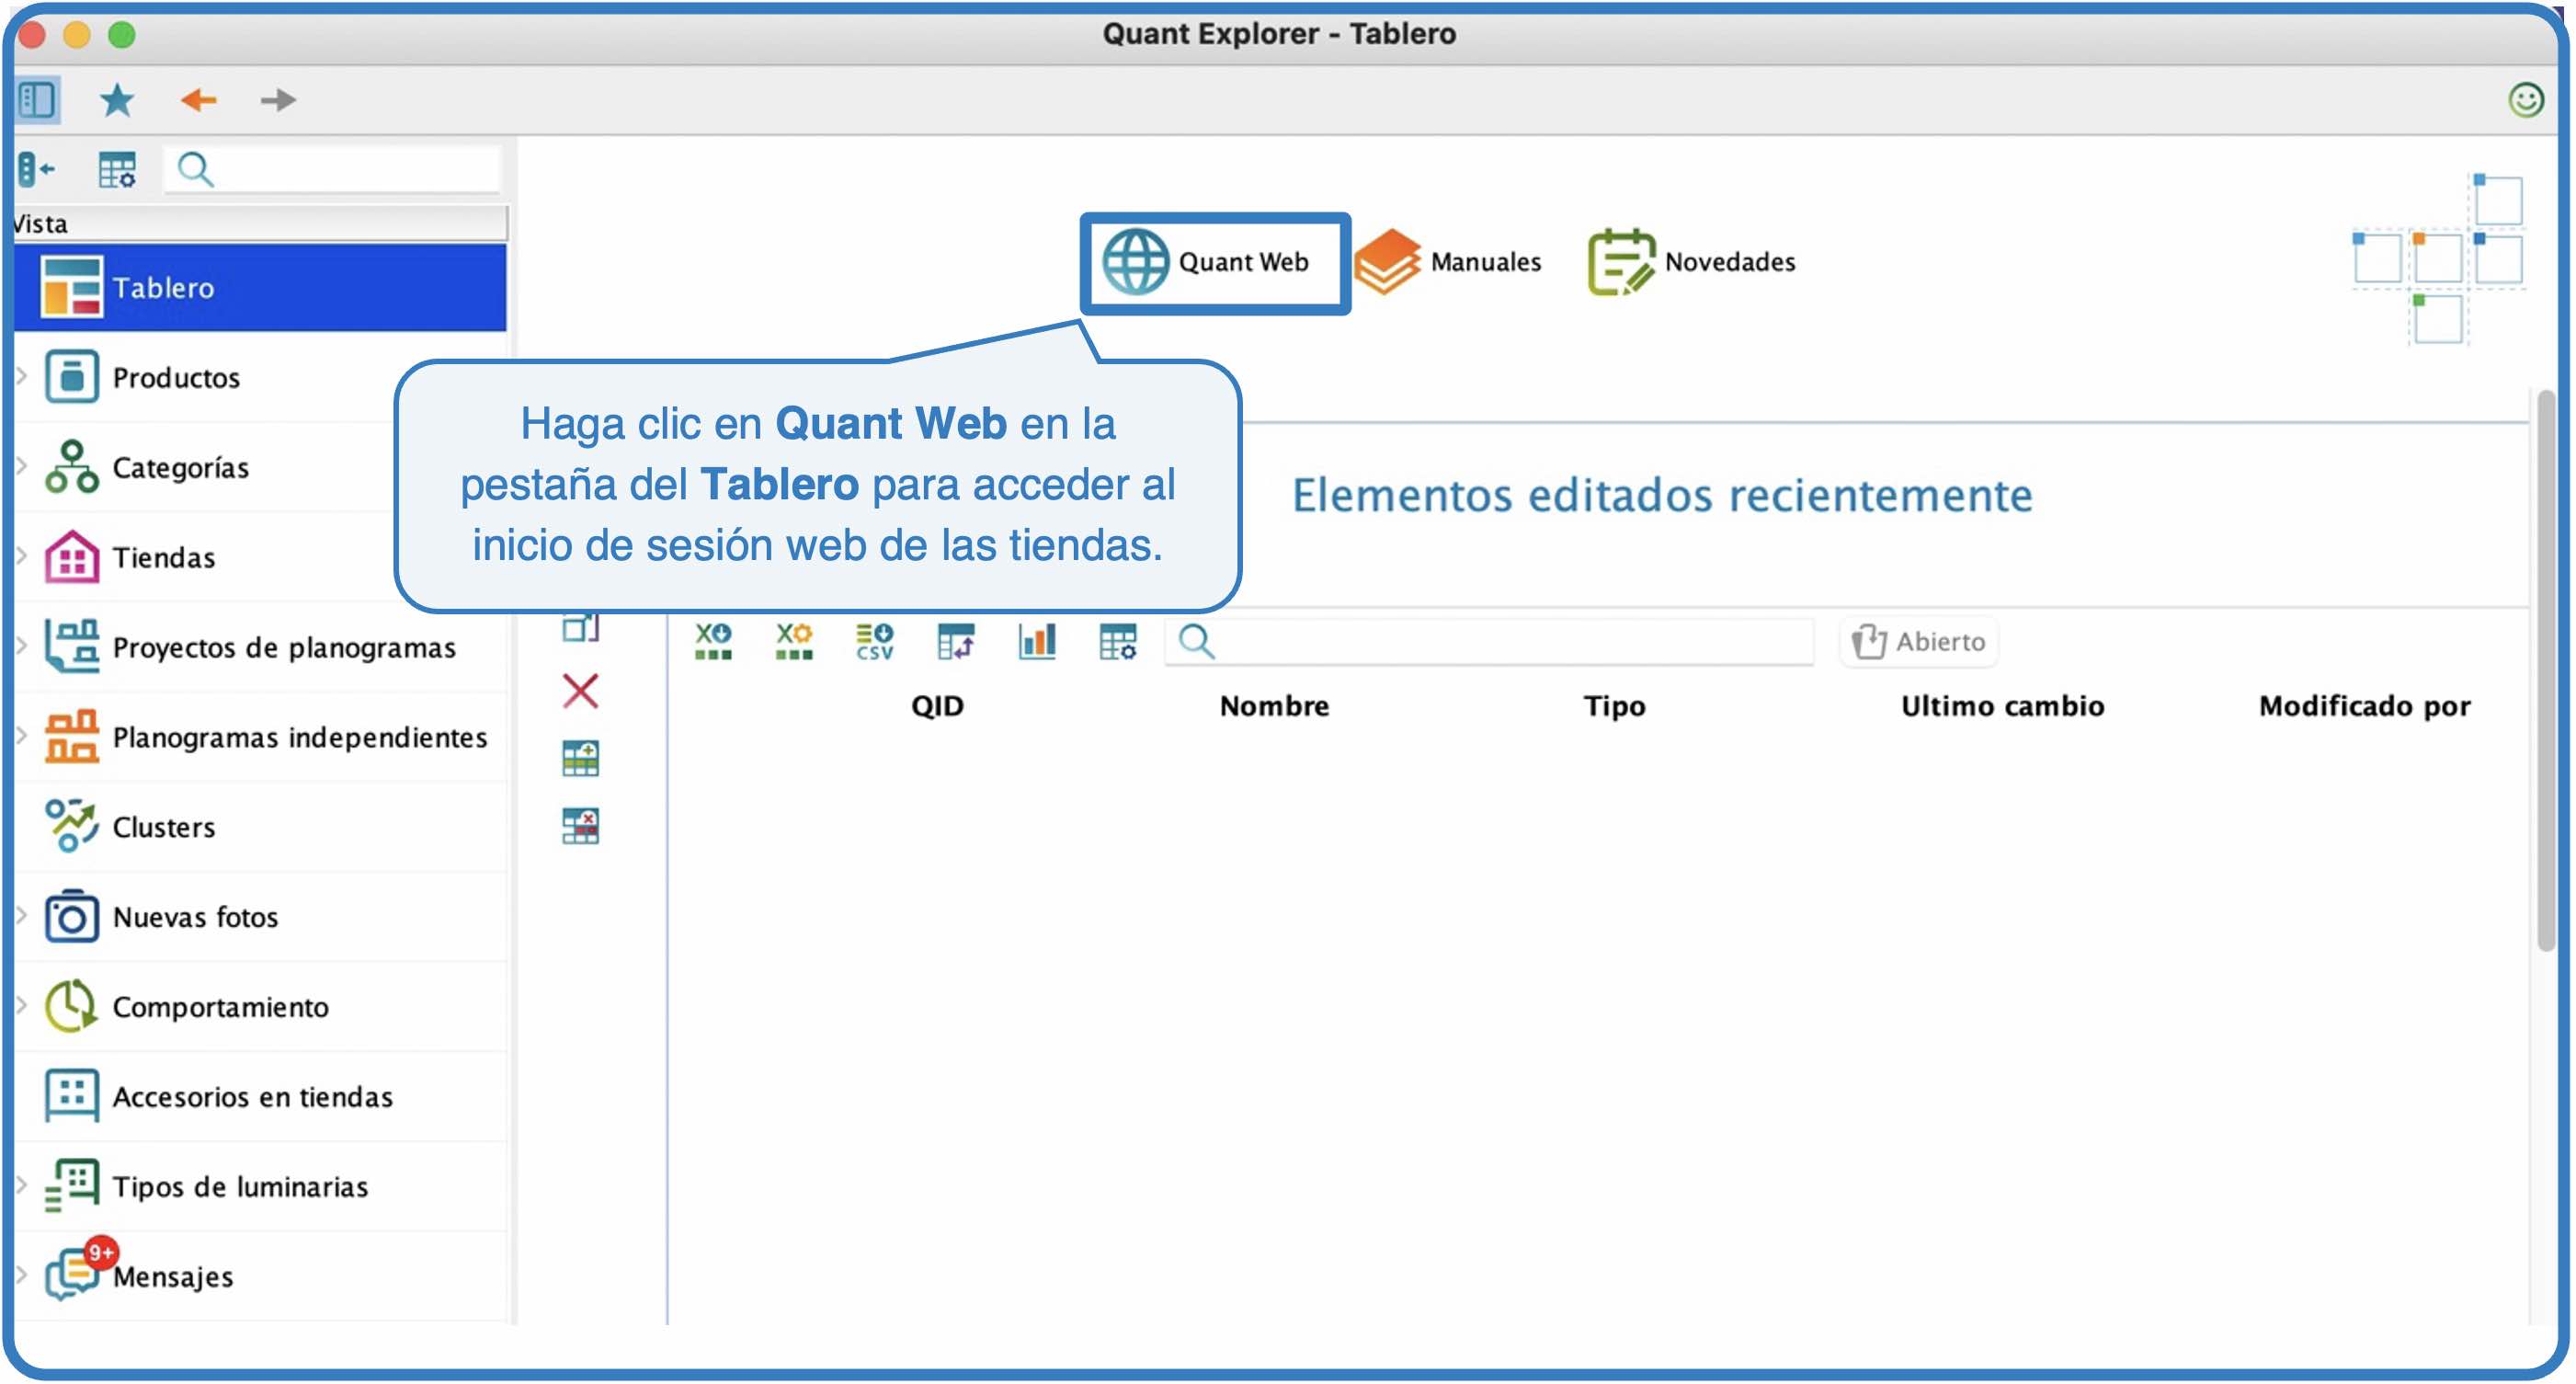Click the add table row icon
The width and height of the screenshot is (2576, 1384).
point(580,758)
